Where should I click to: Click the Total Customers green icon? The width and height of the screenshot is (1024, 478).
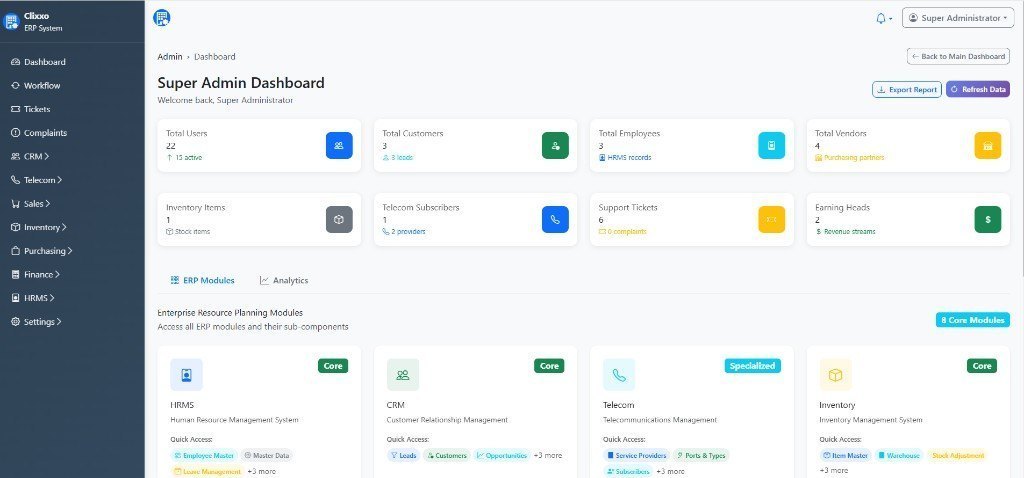(555, 146)
